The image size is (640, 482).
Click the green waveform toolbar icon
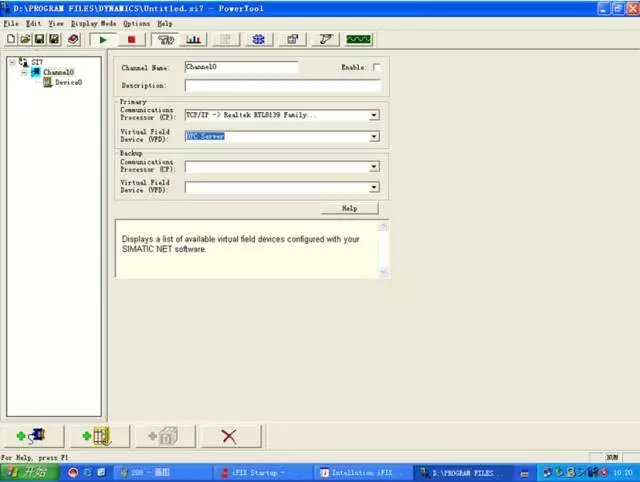point(359,39)
